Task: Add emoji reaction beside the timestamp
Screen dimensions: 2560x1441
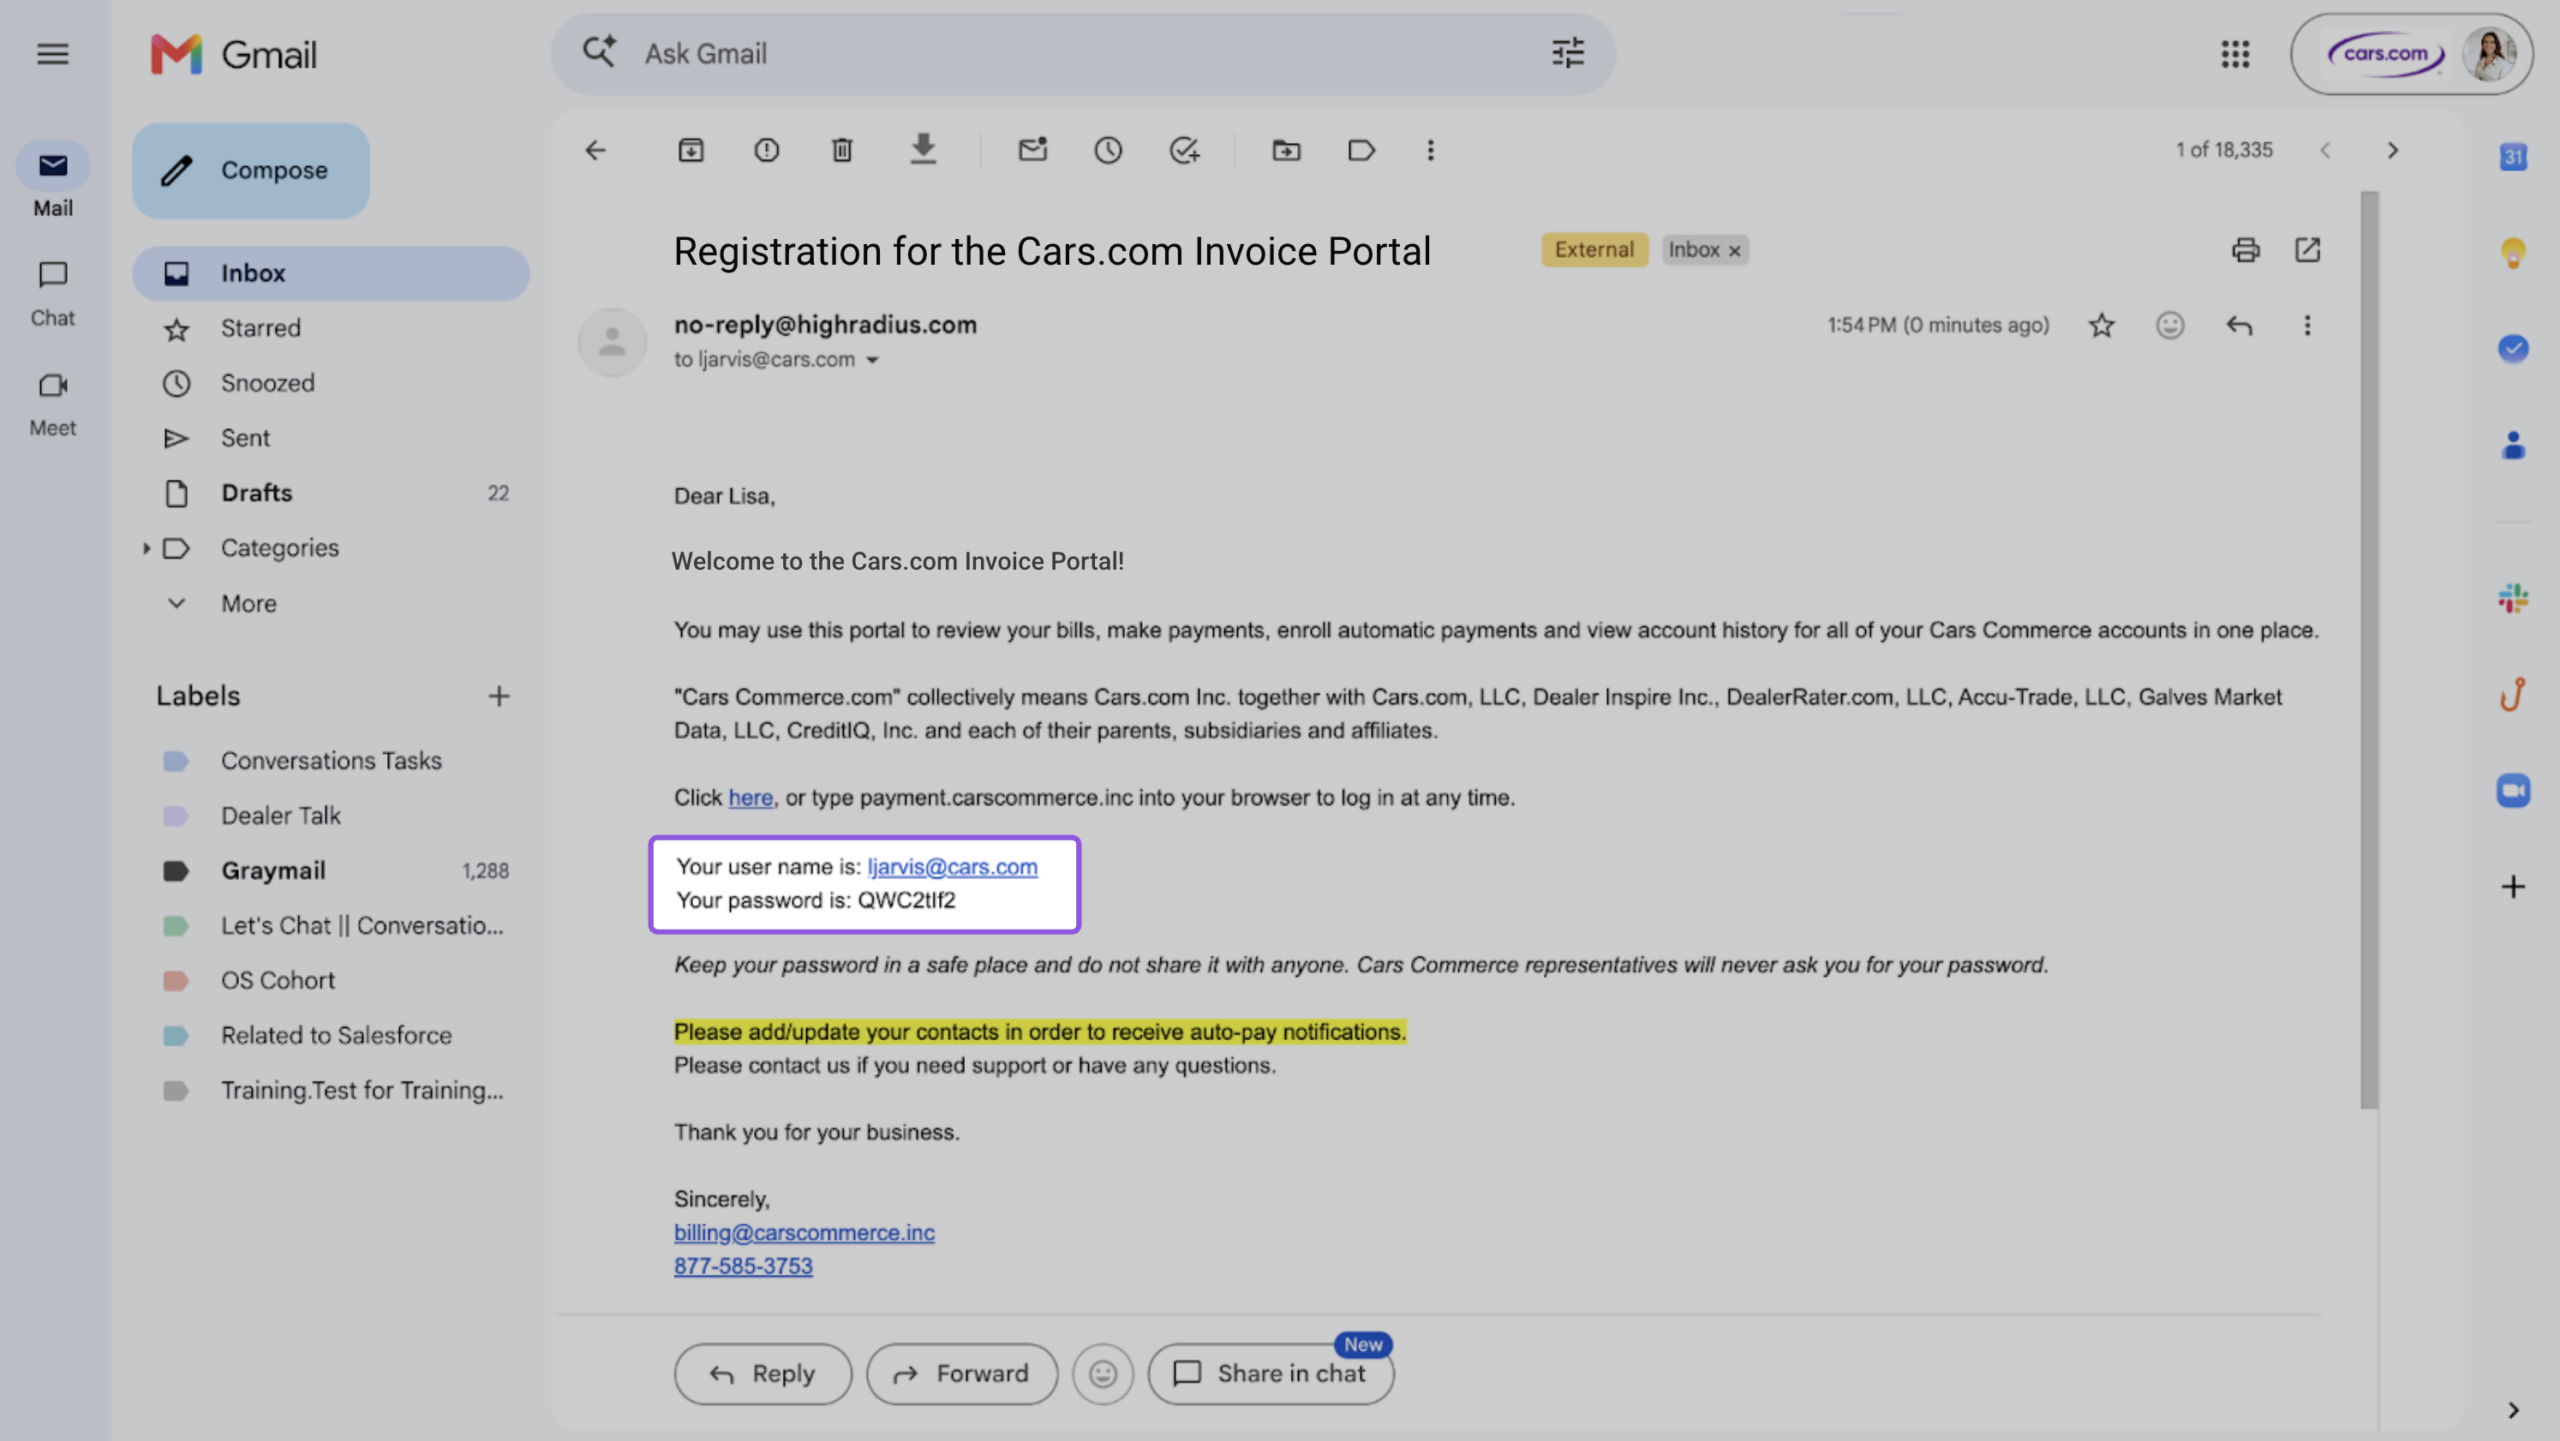Action: (x=2170, y=326)
